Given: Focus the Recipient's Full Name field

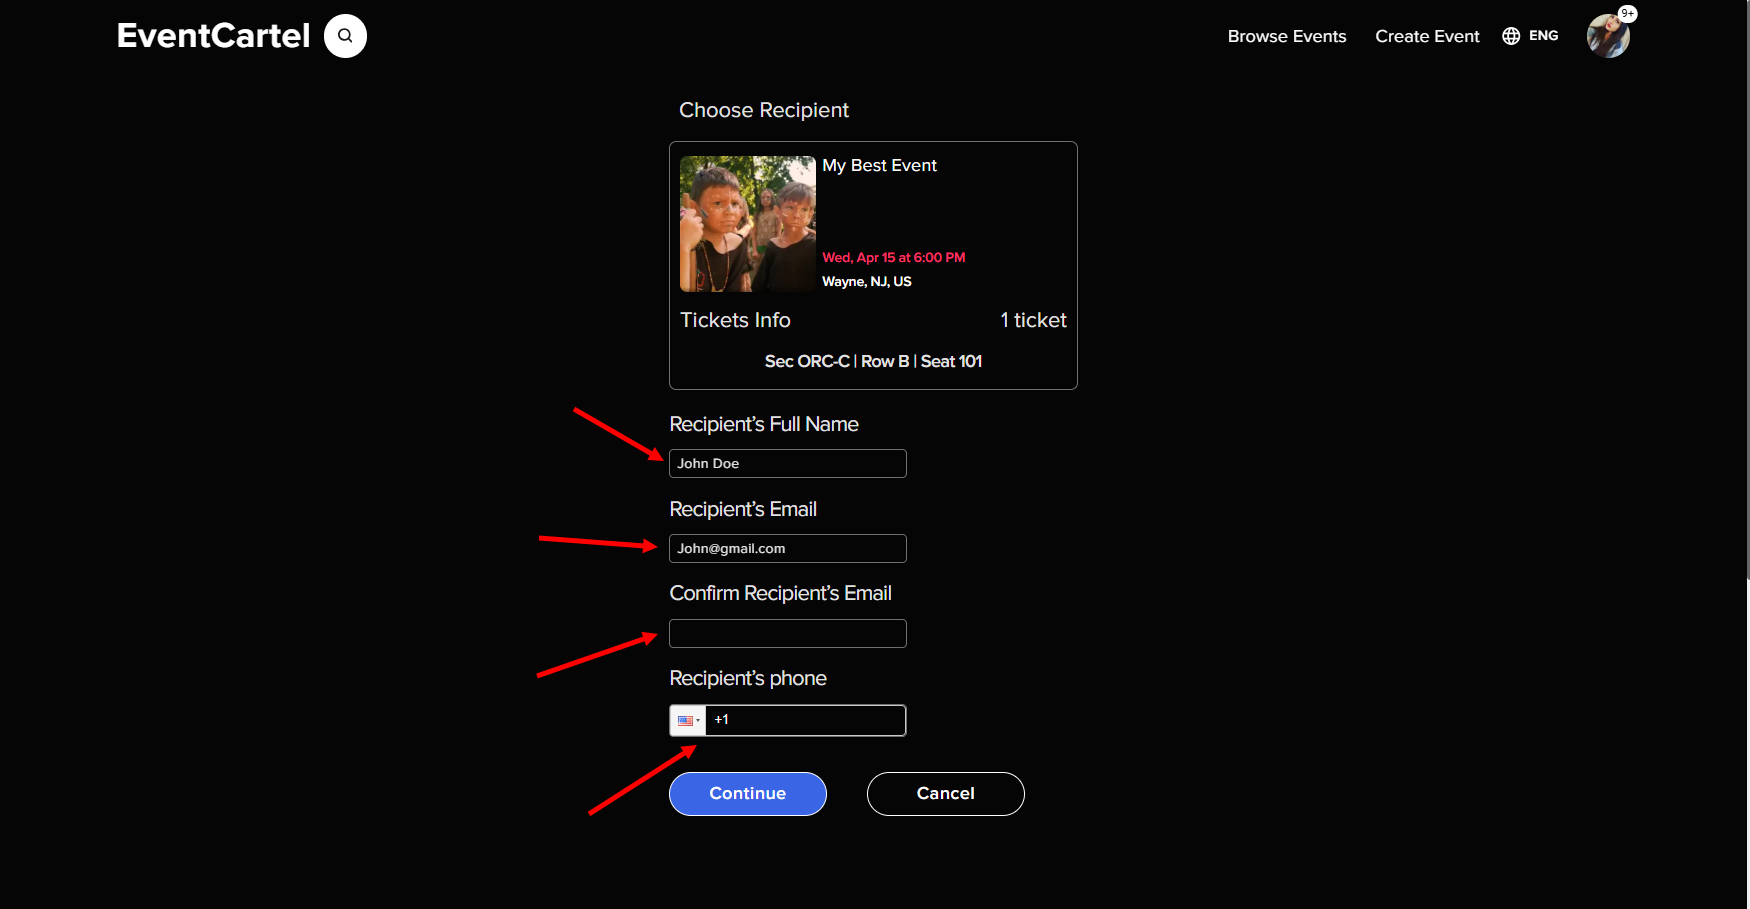Looking at the screenshot, I should coord(787,464).
